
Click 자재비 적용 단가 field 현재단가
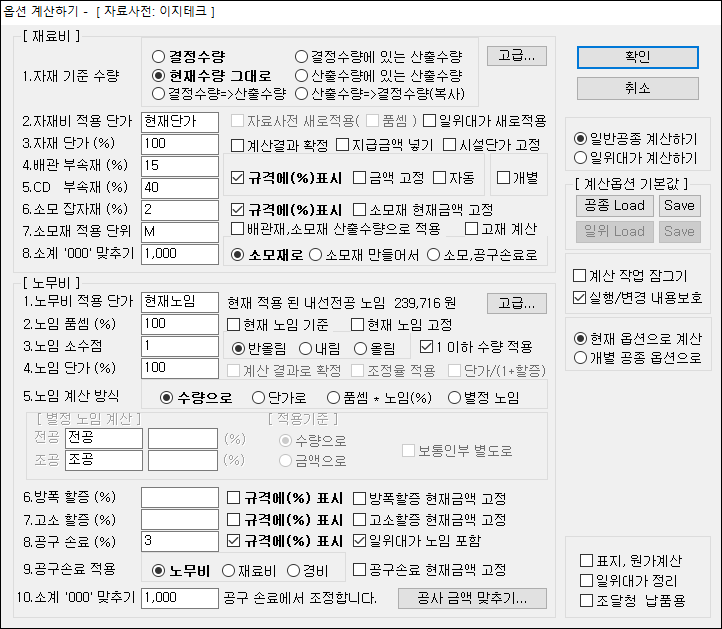pyautogui.click(x=180, y=122)
